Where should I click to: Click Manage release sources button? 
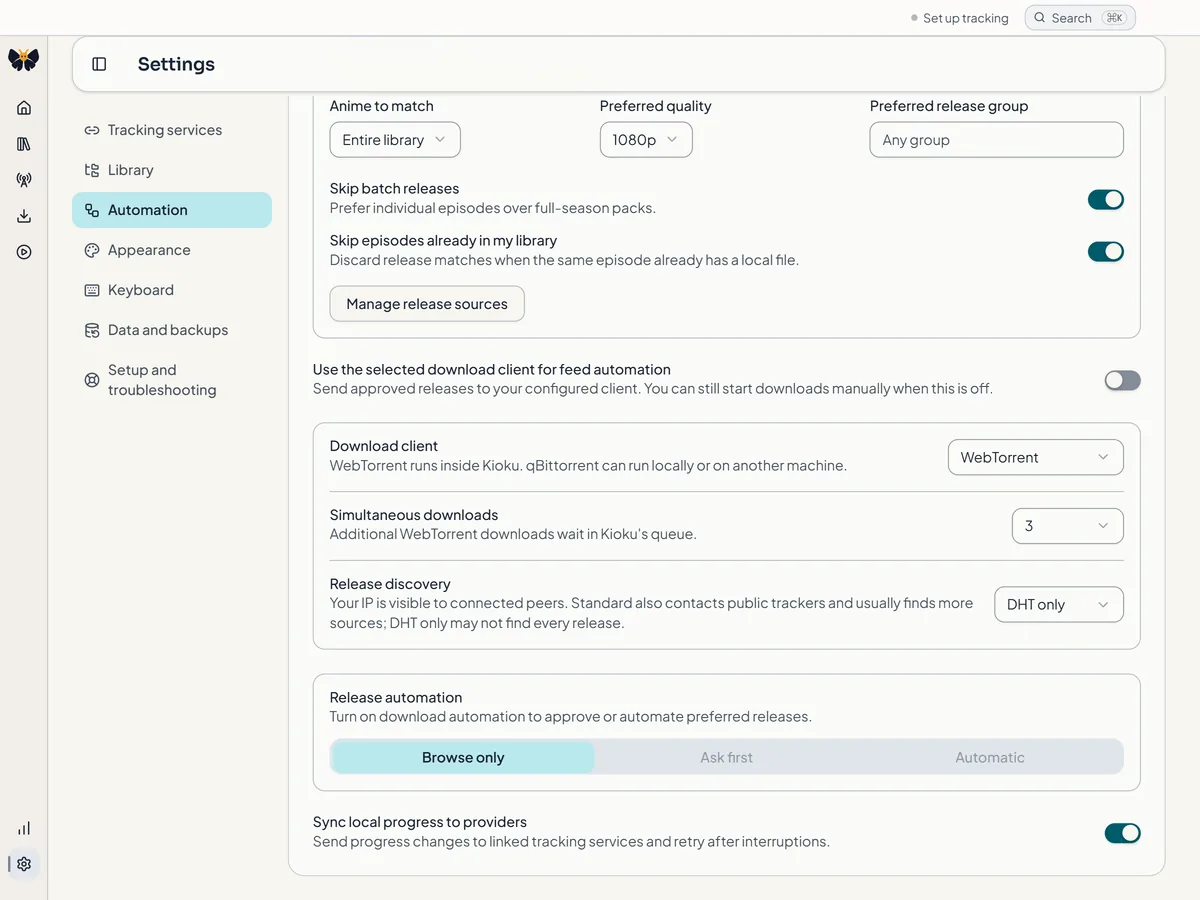[427, 304]
